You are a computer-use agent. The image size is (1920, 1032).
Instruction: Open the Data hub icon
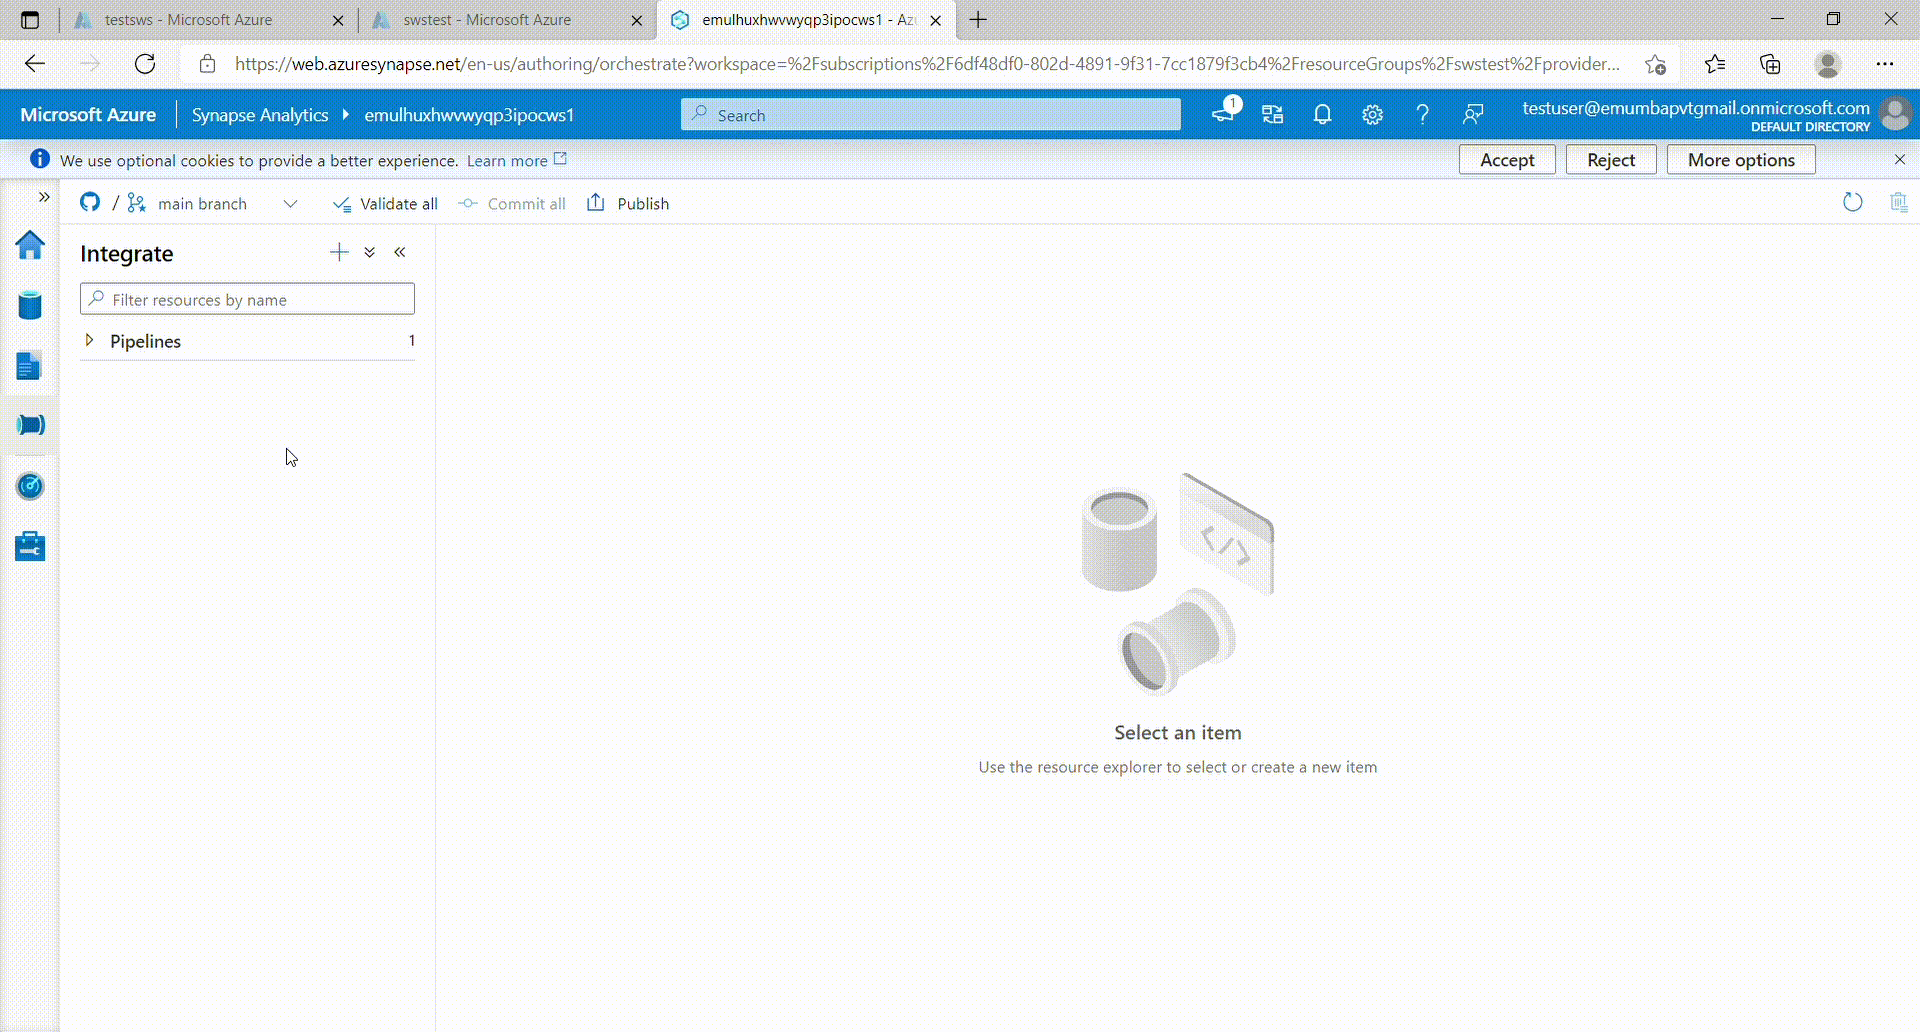(x=30, y=306)
